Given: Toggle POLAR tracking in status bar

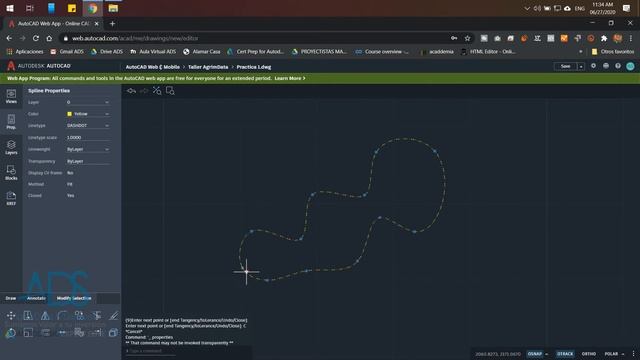Looking at the screenshot, I should coord(611,354).
